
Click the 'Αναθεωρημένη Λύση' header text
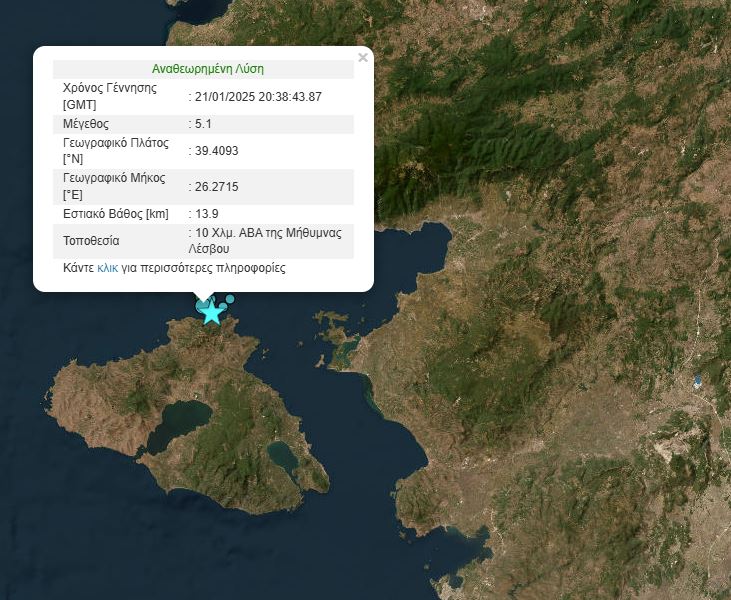pyautogui.click(x=208, y=69)
